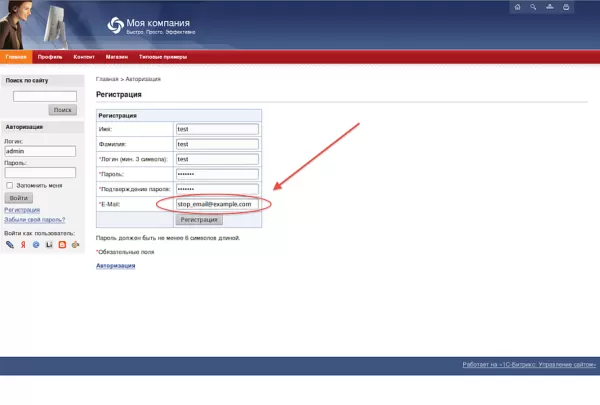This screenshot has width=600, height=405.
Task: Click the password length hint text
Action: [168, 238]
